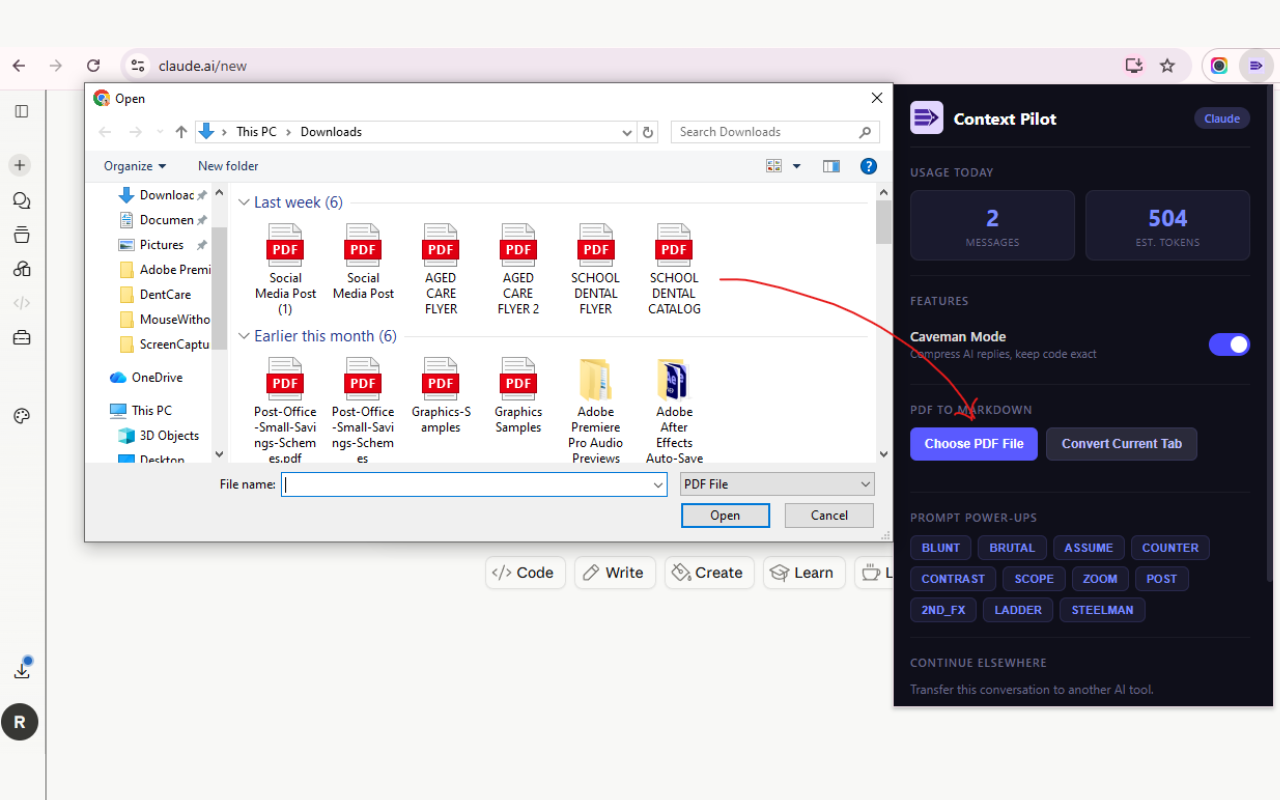Image resolution: width=1280 pixels, height=800 pixels.
Task: Click the Write chip on Claude page
Action: 615,573
